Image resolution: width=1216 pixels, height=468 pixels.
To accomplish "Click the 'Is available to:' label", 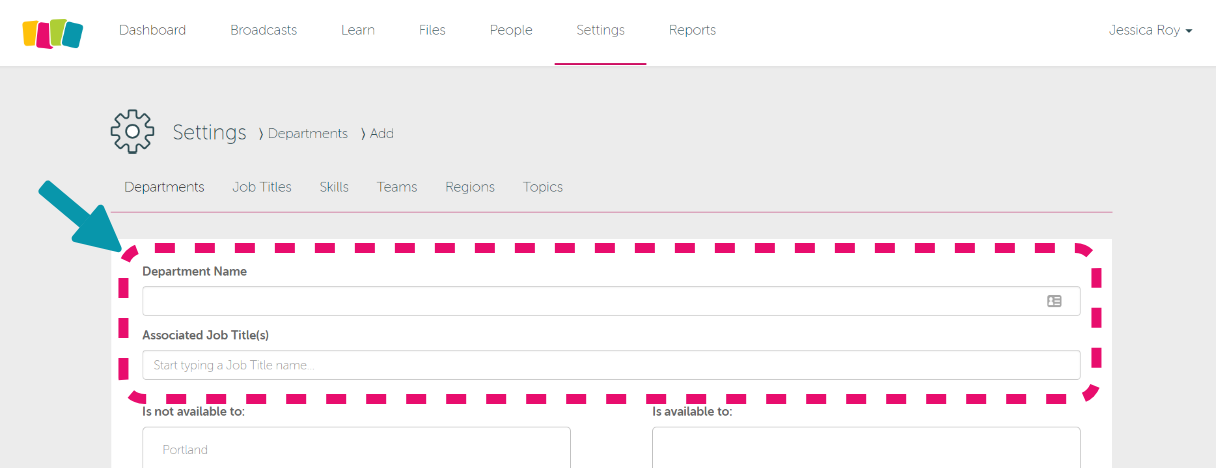I will 692,411.
